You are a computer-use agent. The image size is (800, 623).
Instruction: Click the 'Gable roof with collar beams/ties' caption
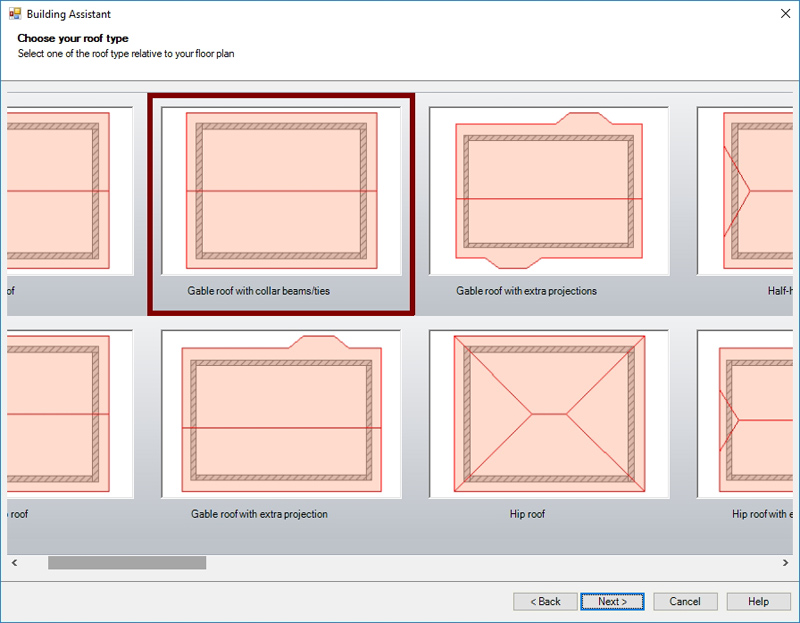257,291
